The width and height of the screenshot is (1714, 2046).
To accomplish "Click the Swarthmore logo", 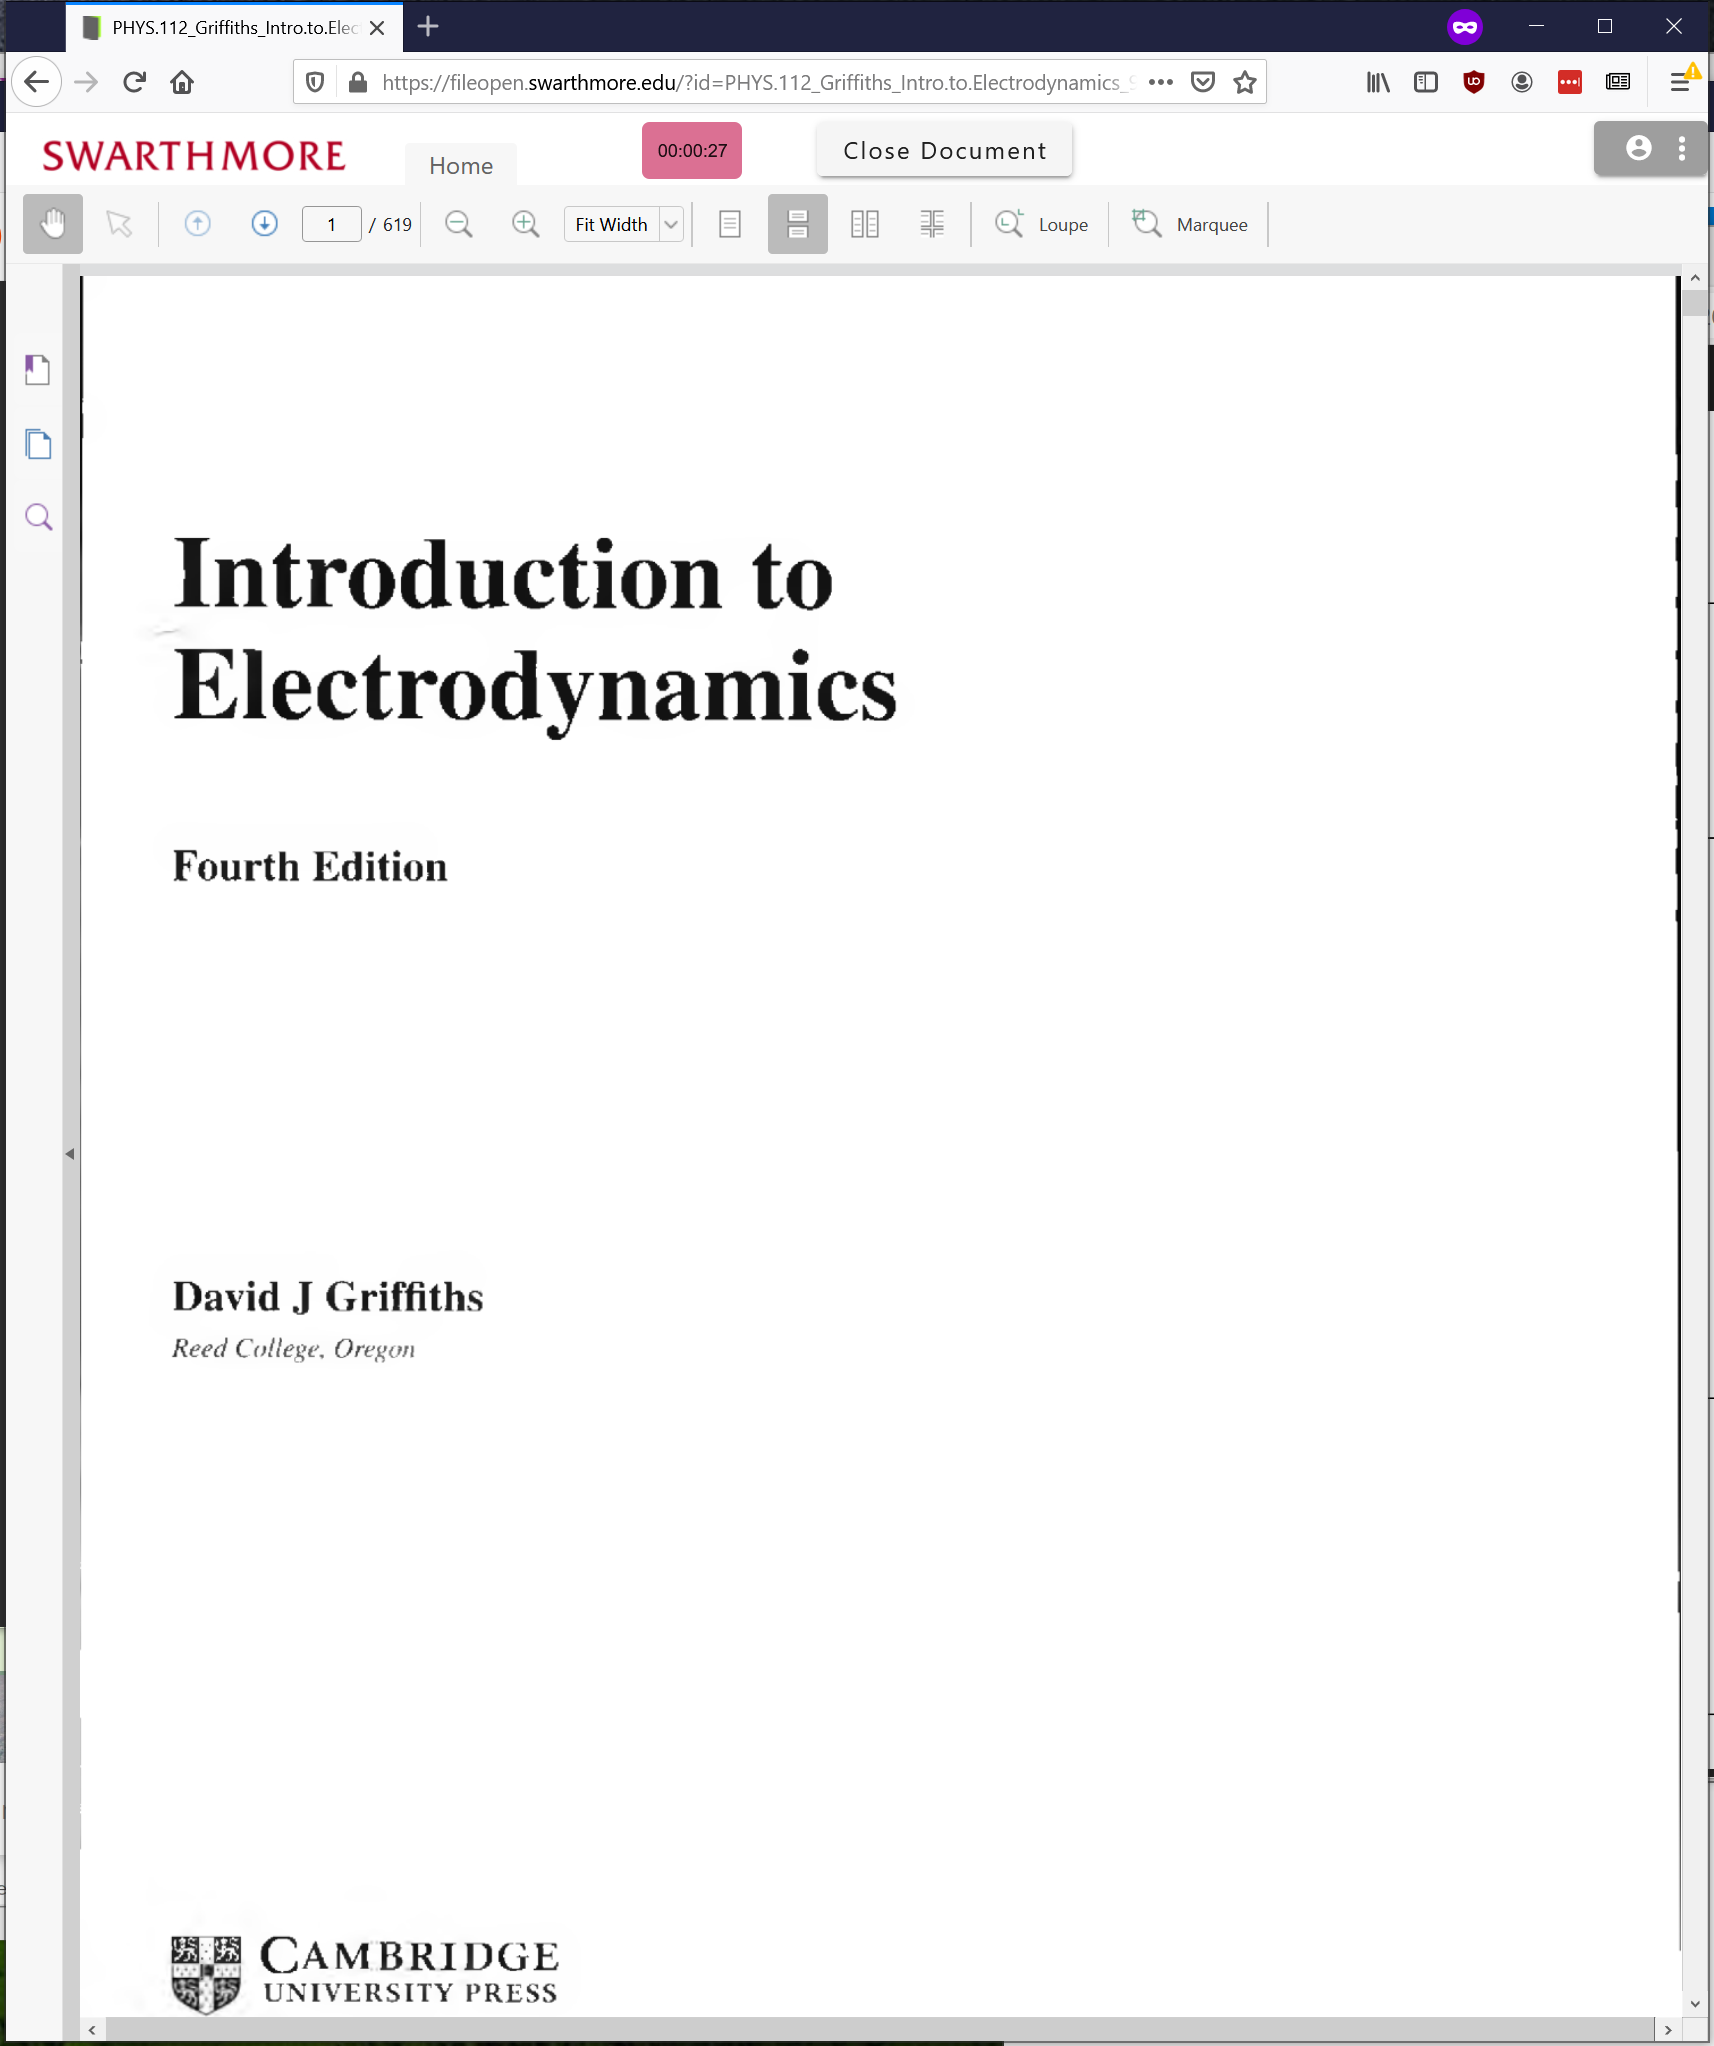I will 194,156.
